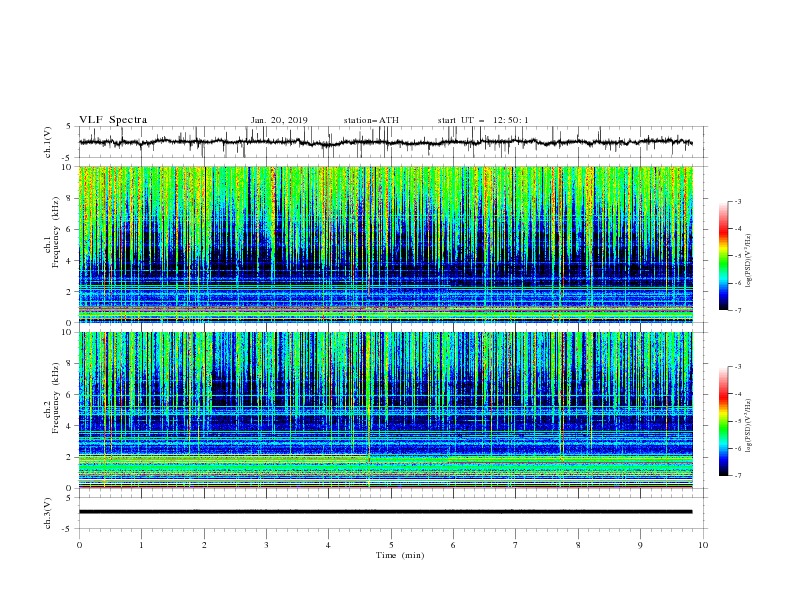792x612 pixels.
Task: Click the ch.1 Frequency (kHz) axis label
Action: pos(52,233)
